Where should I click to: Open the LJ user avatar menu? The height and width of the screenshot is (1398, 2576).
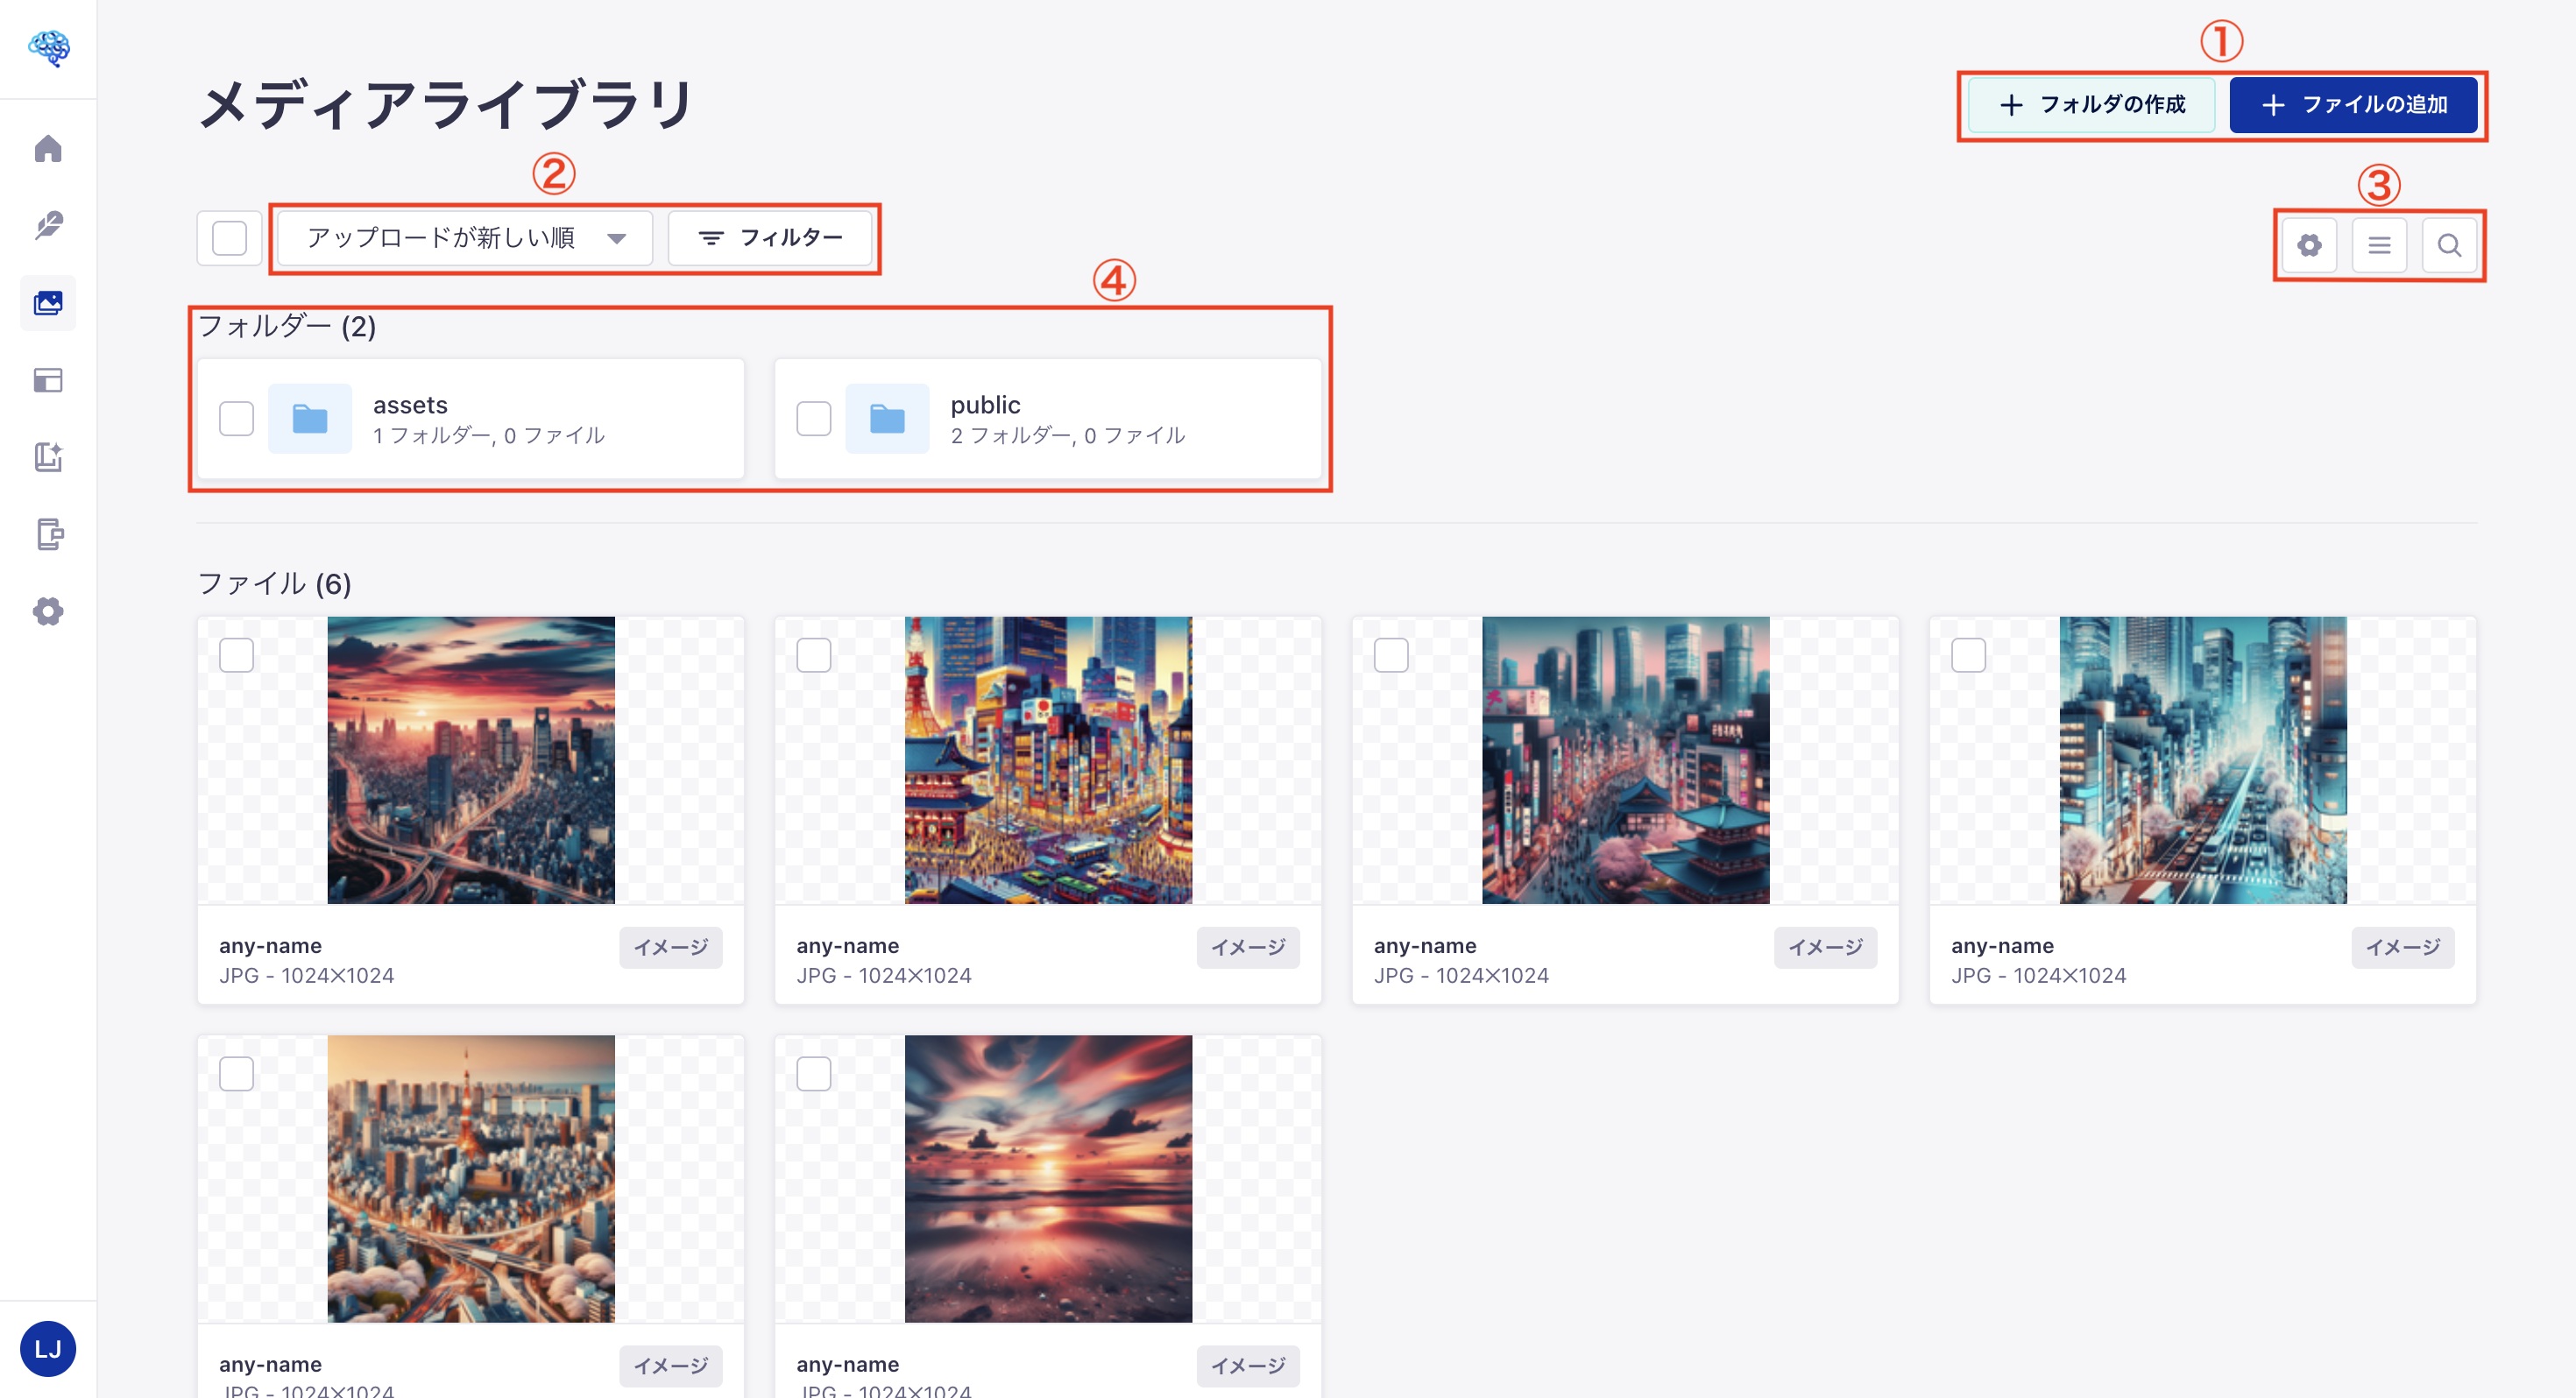[48, 1348]
